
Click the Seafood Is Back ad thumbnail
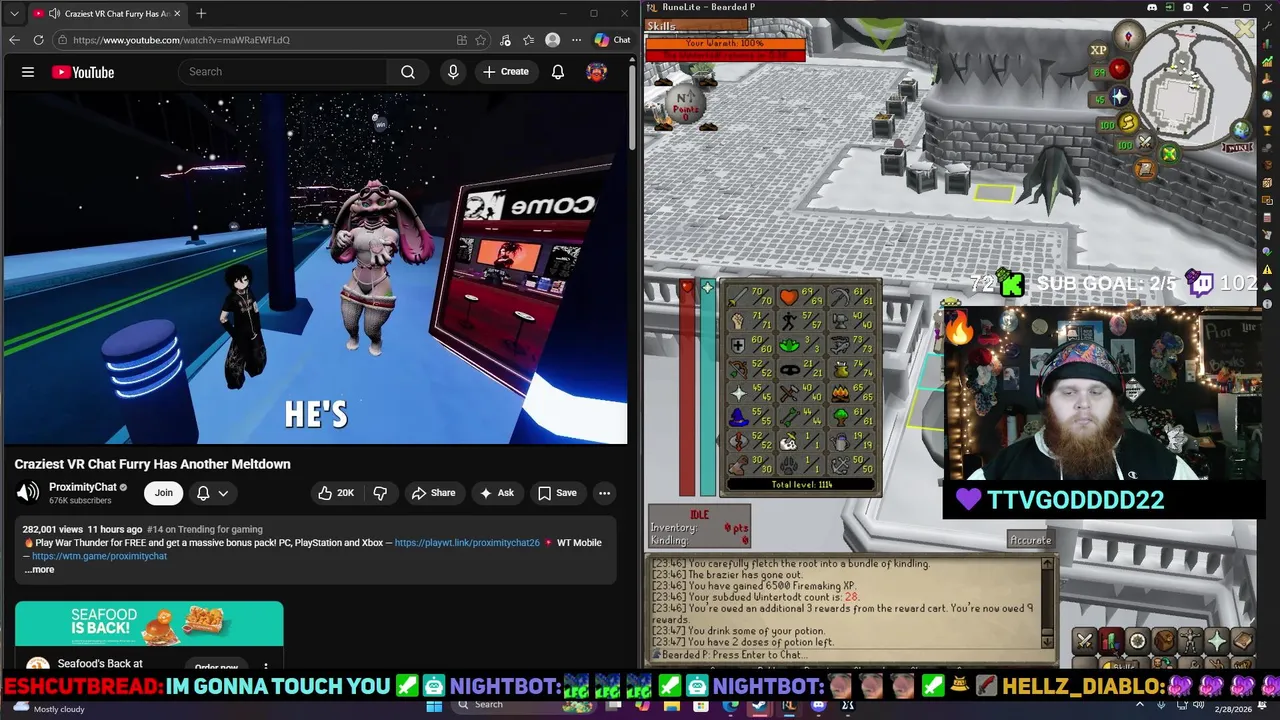[x=149, y=624]
